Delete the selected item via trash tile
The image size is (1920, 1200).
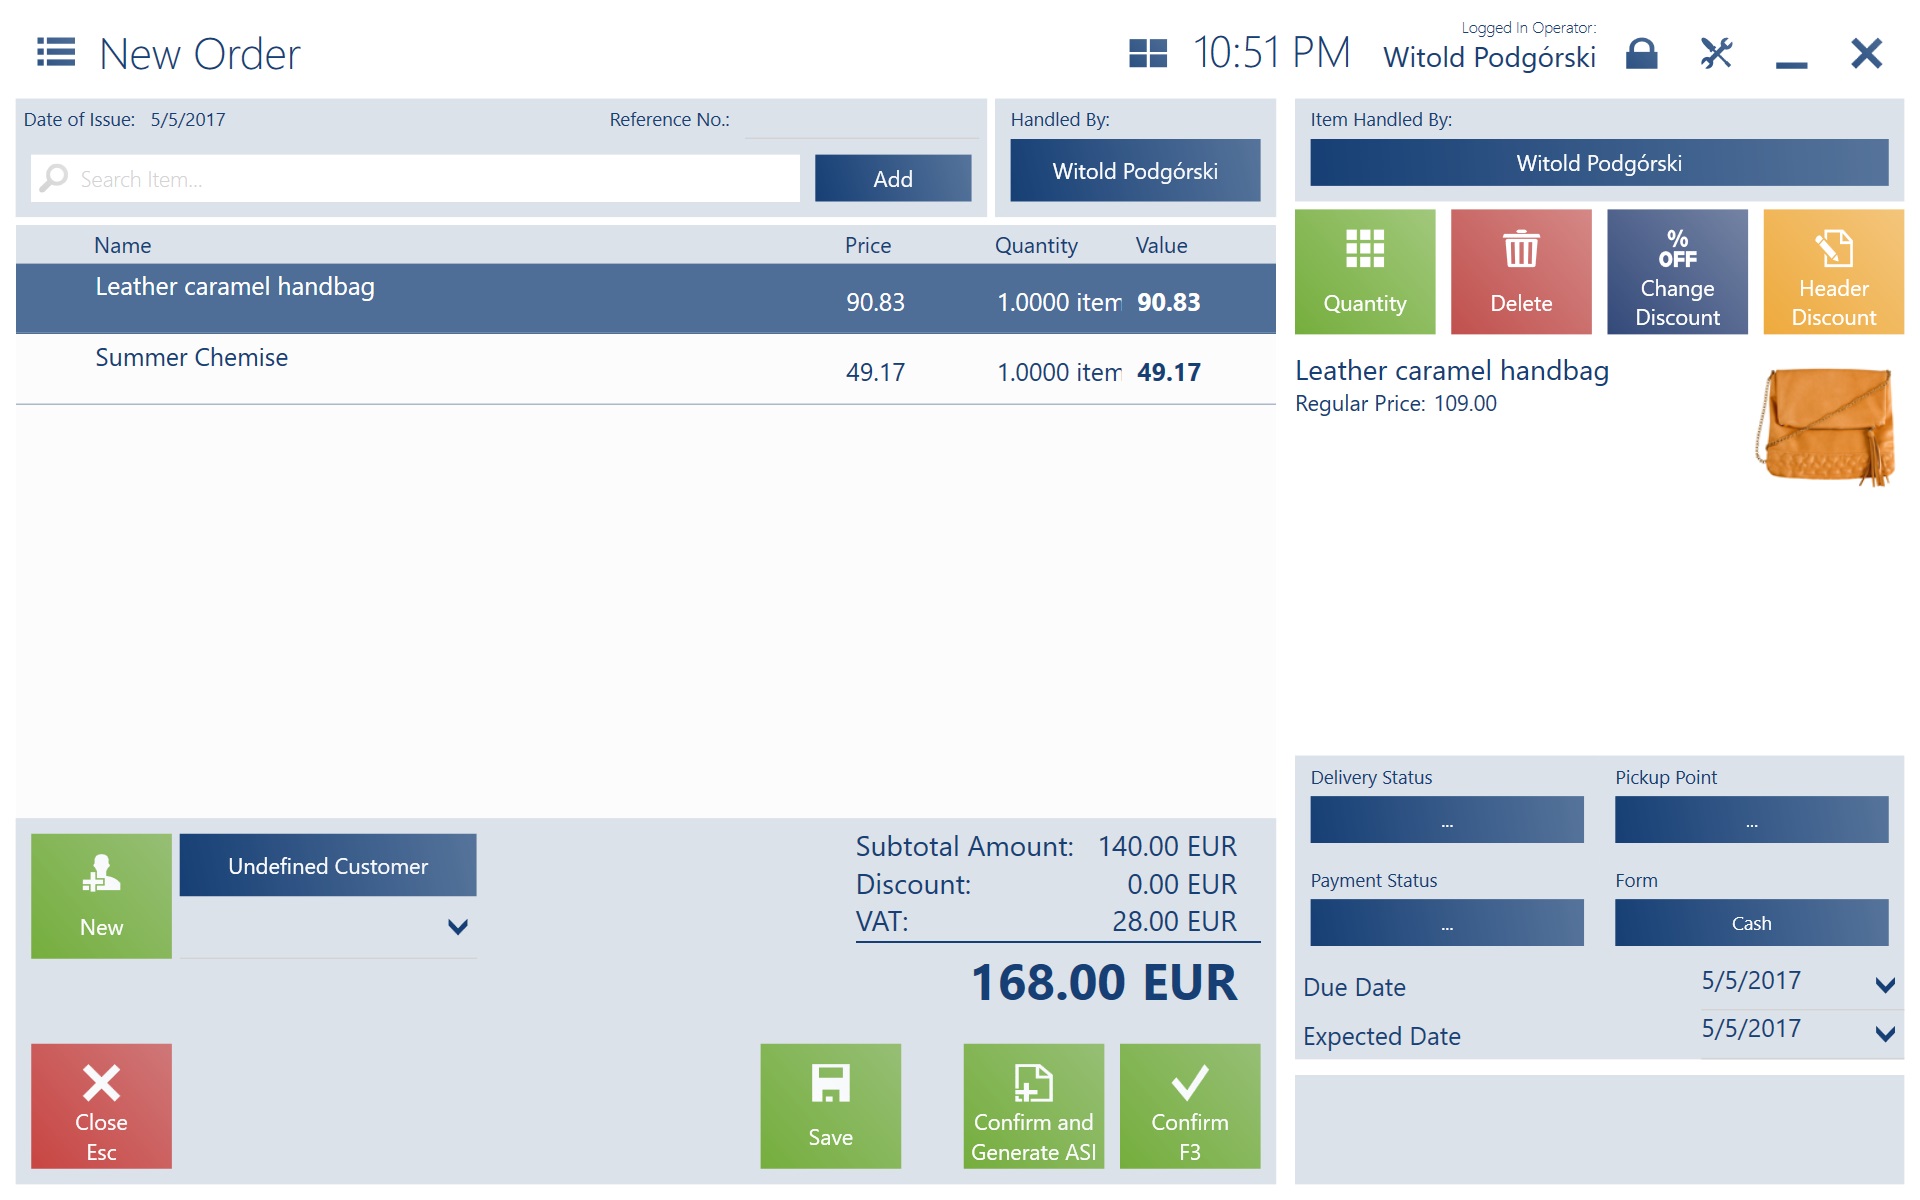click(x=1520, y=271)
